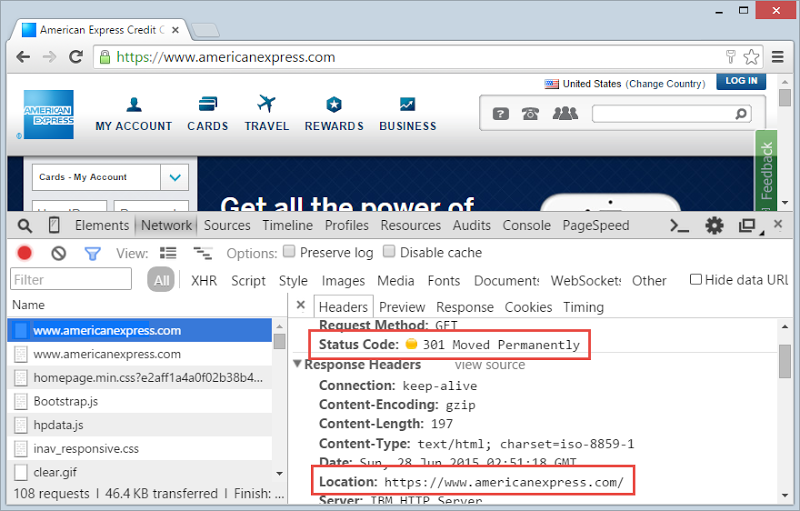This screenshot has height=511, width=800.
Task: Show the DevTools console drawer icon
Action: (679, 225)
